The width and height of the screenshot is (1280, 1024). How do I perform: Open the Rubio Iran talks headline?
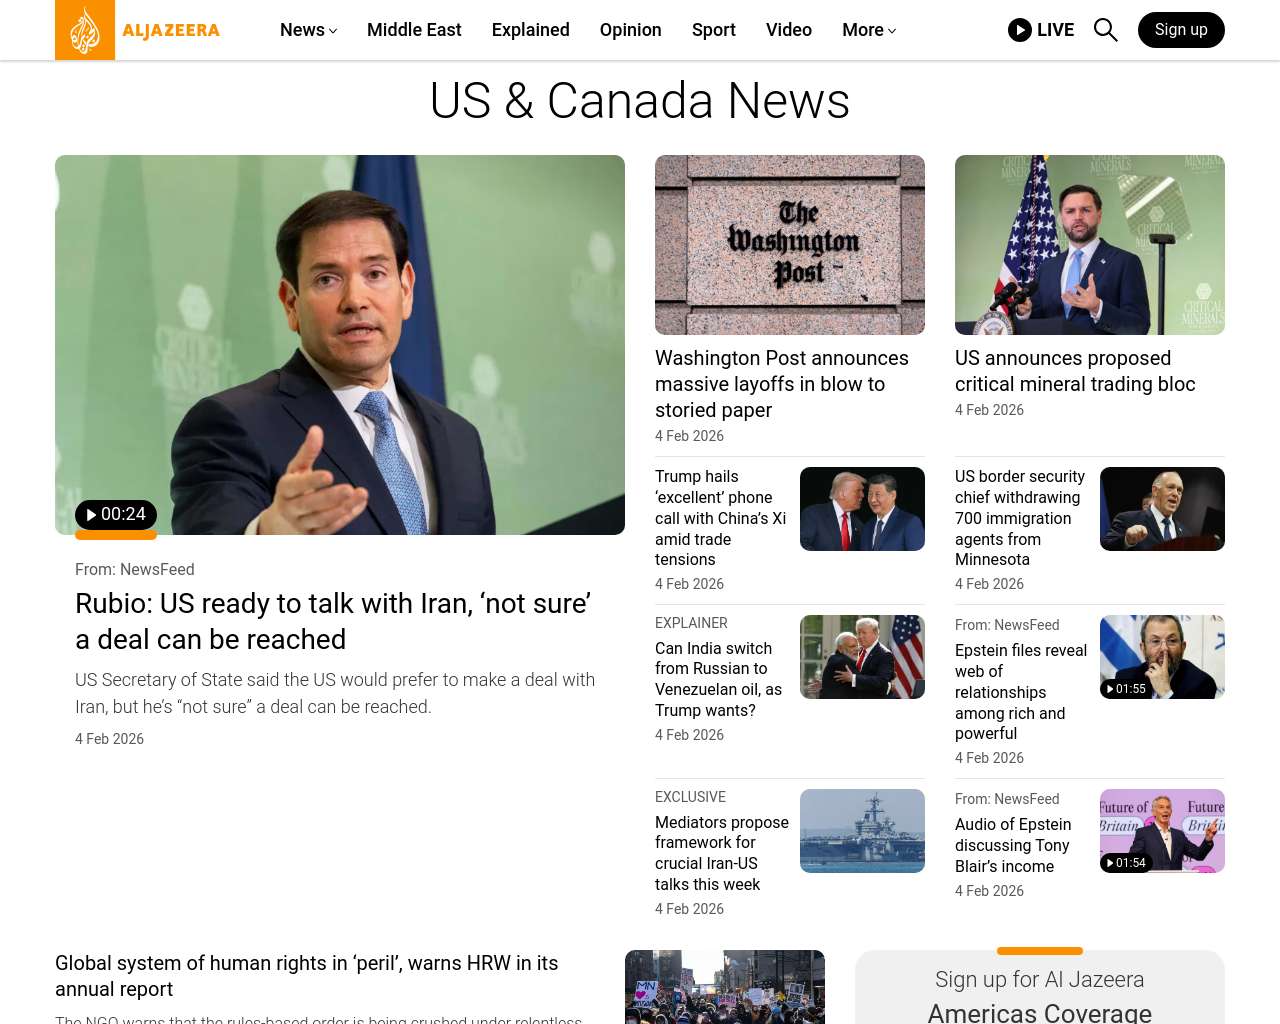[333, 621]
